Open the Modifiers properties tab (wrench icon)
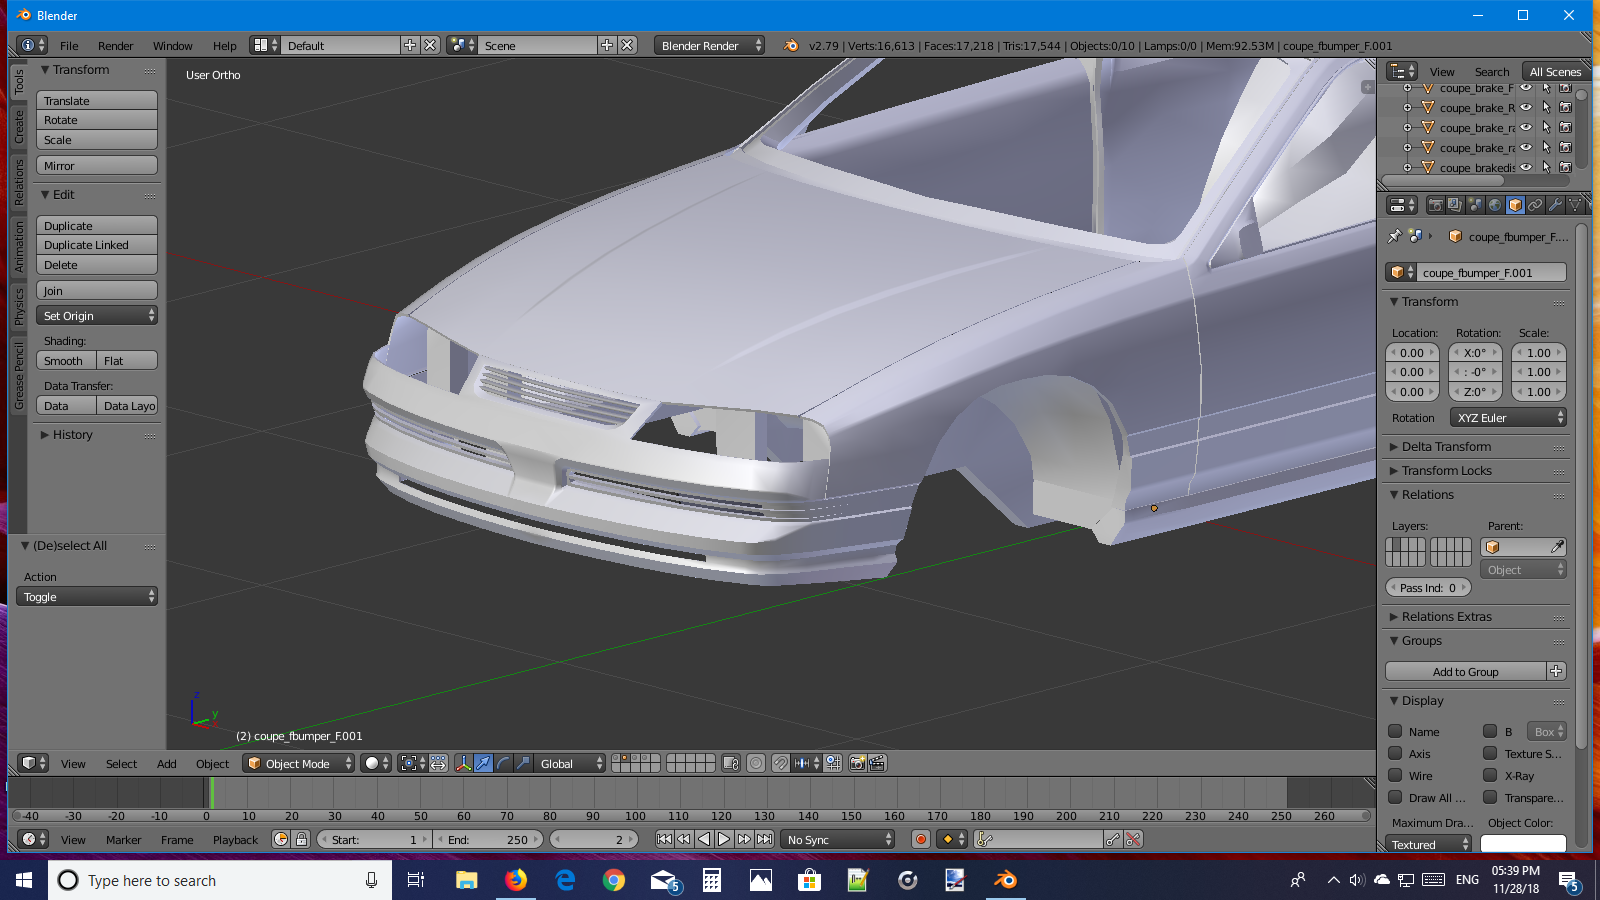Image resolution: width=1600 pixels, height=900 pixels. point(1555,205)
